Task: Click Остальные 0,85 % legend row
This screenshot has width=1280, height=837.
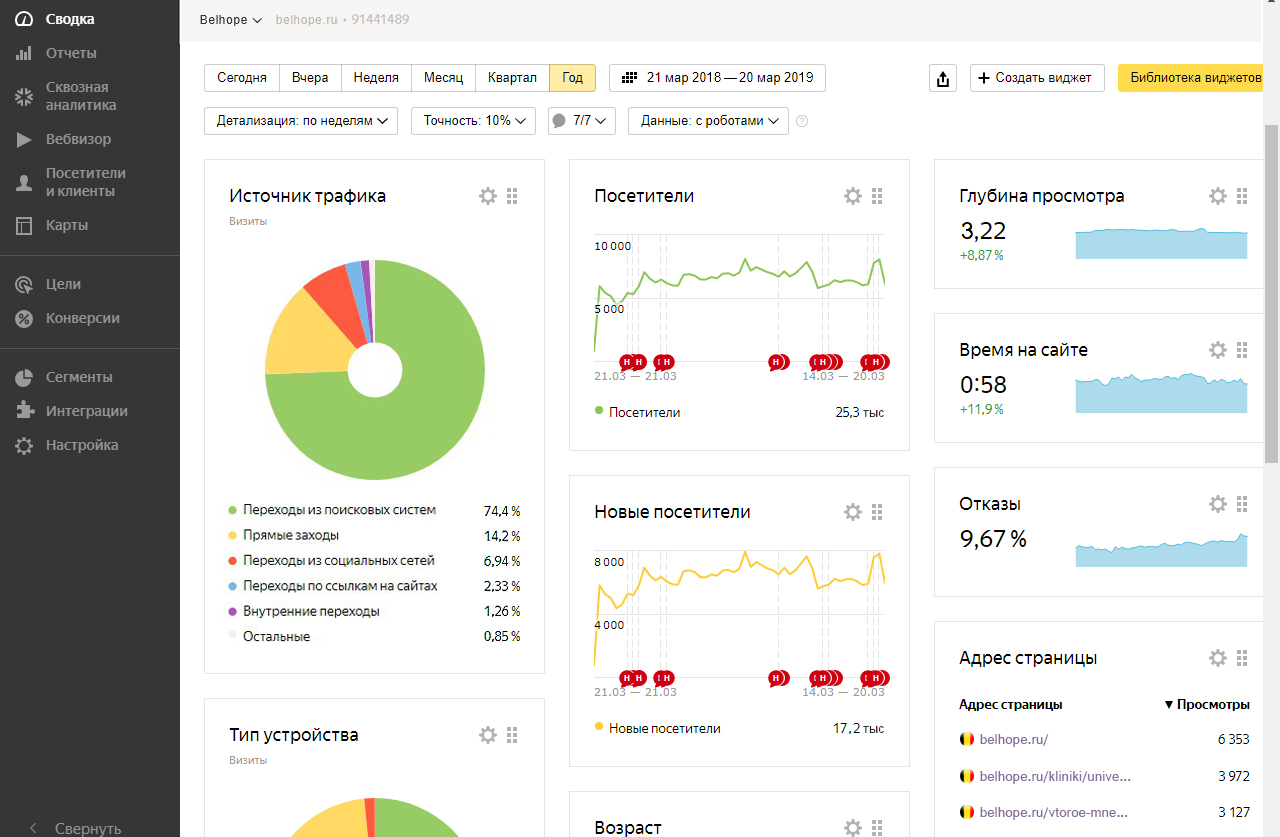Action: [374, 637]
